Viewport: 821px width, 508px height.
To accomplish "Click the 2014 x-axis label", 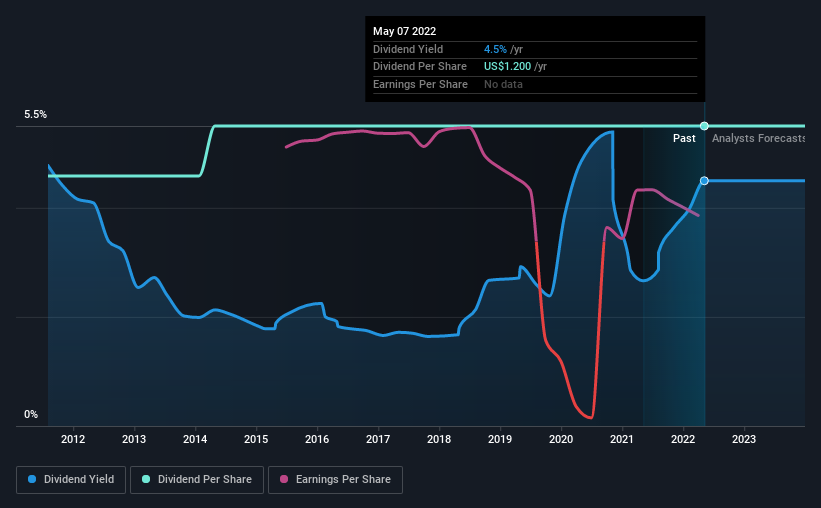I will pos(195,439).
